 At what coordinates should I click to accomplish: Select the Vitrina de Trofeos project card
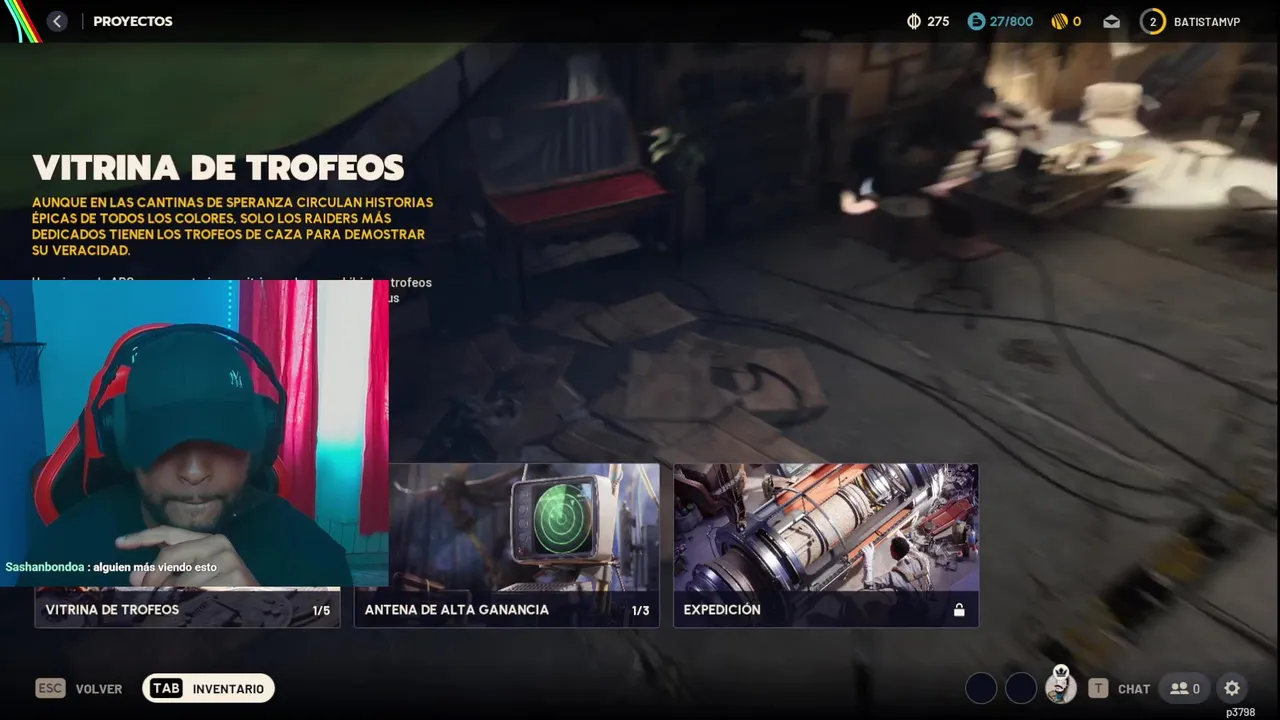pos(187,609)
